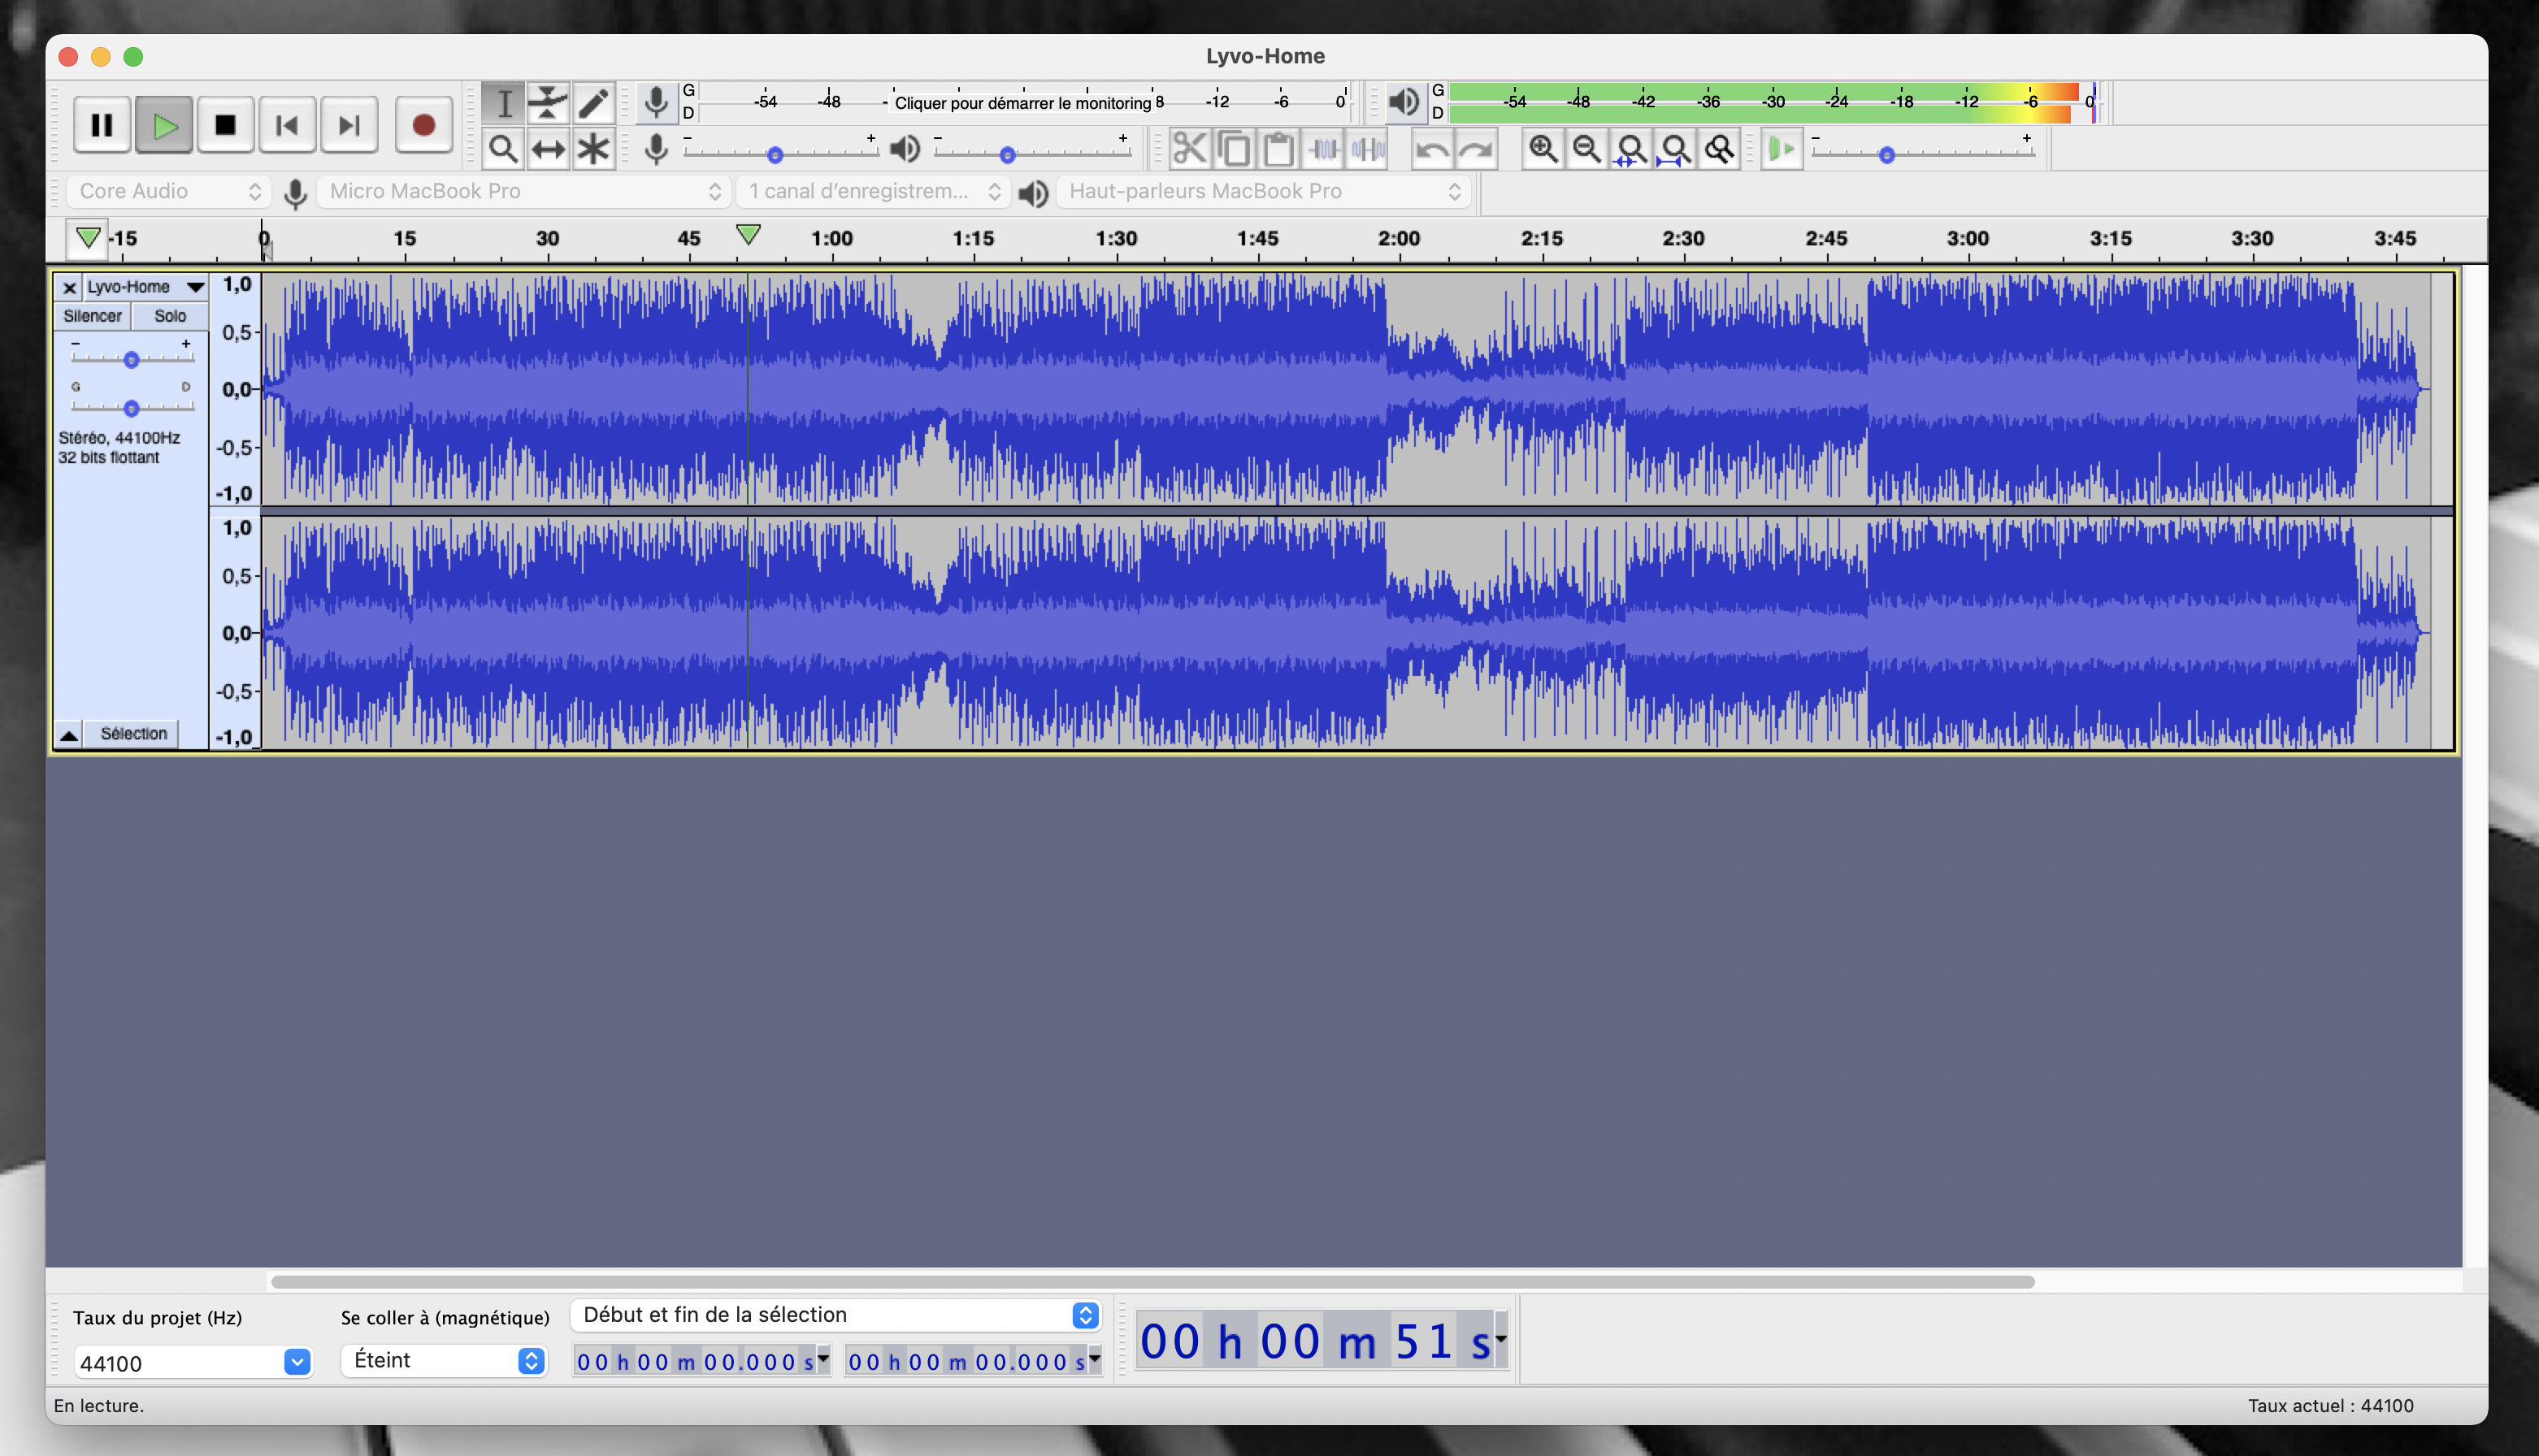The image size is (2539, 1456).
Task: Select the Selection (I-beam) tool
Action: [x=503, y=102]
